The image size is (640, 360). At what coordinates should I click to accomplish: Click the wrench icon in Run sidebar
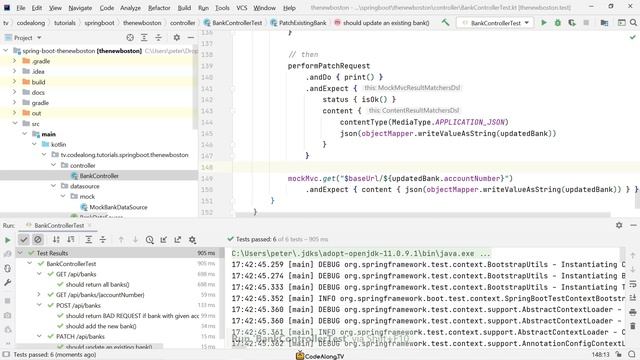[7, 282]
